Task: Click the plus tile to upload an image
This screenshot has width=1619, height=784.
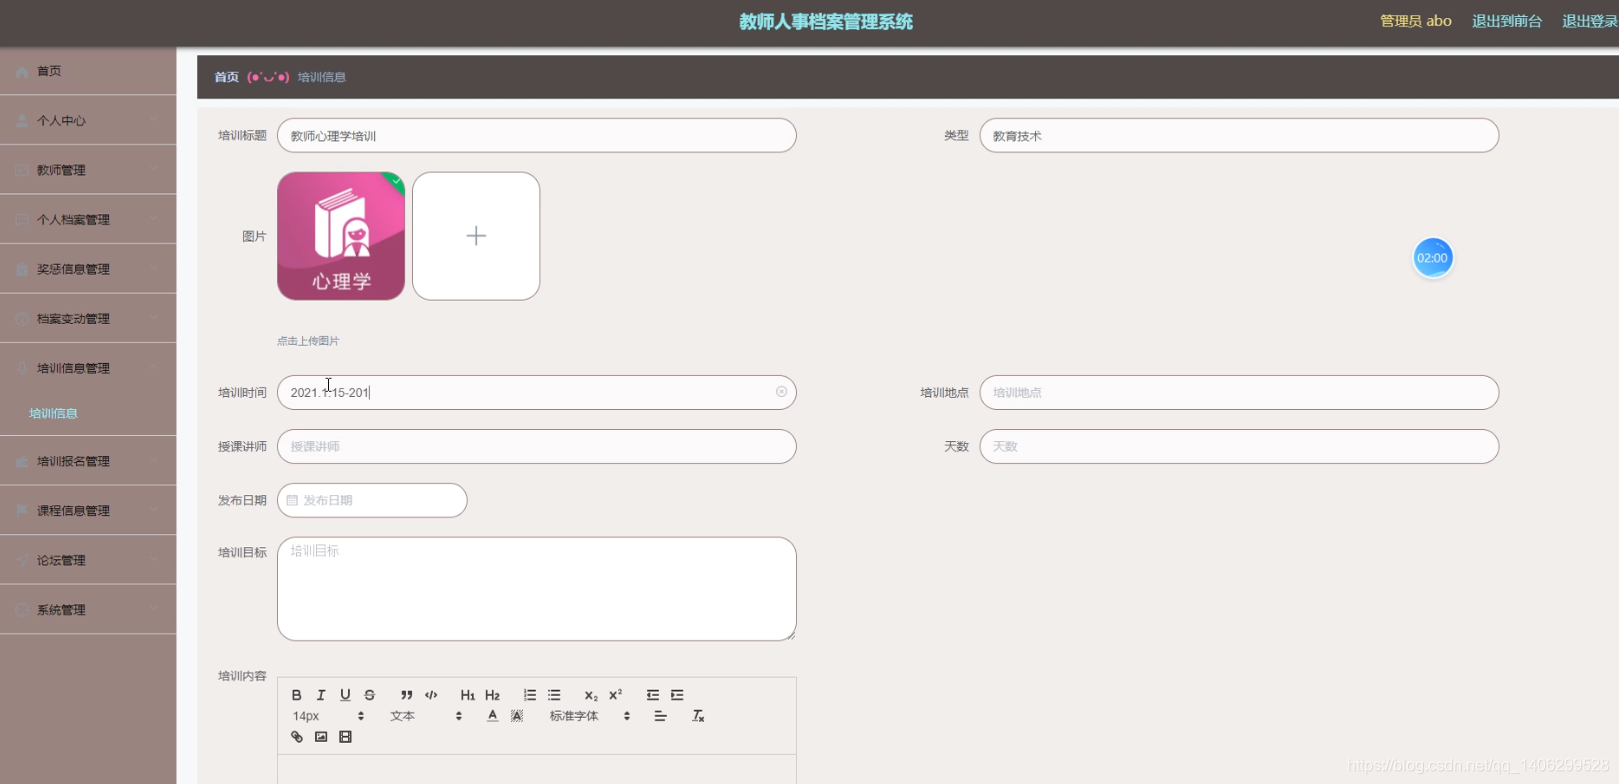Action: 476,236
